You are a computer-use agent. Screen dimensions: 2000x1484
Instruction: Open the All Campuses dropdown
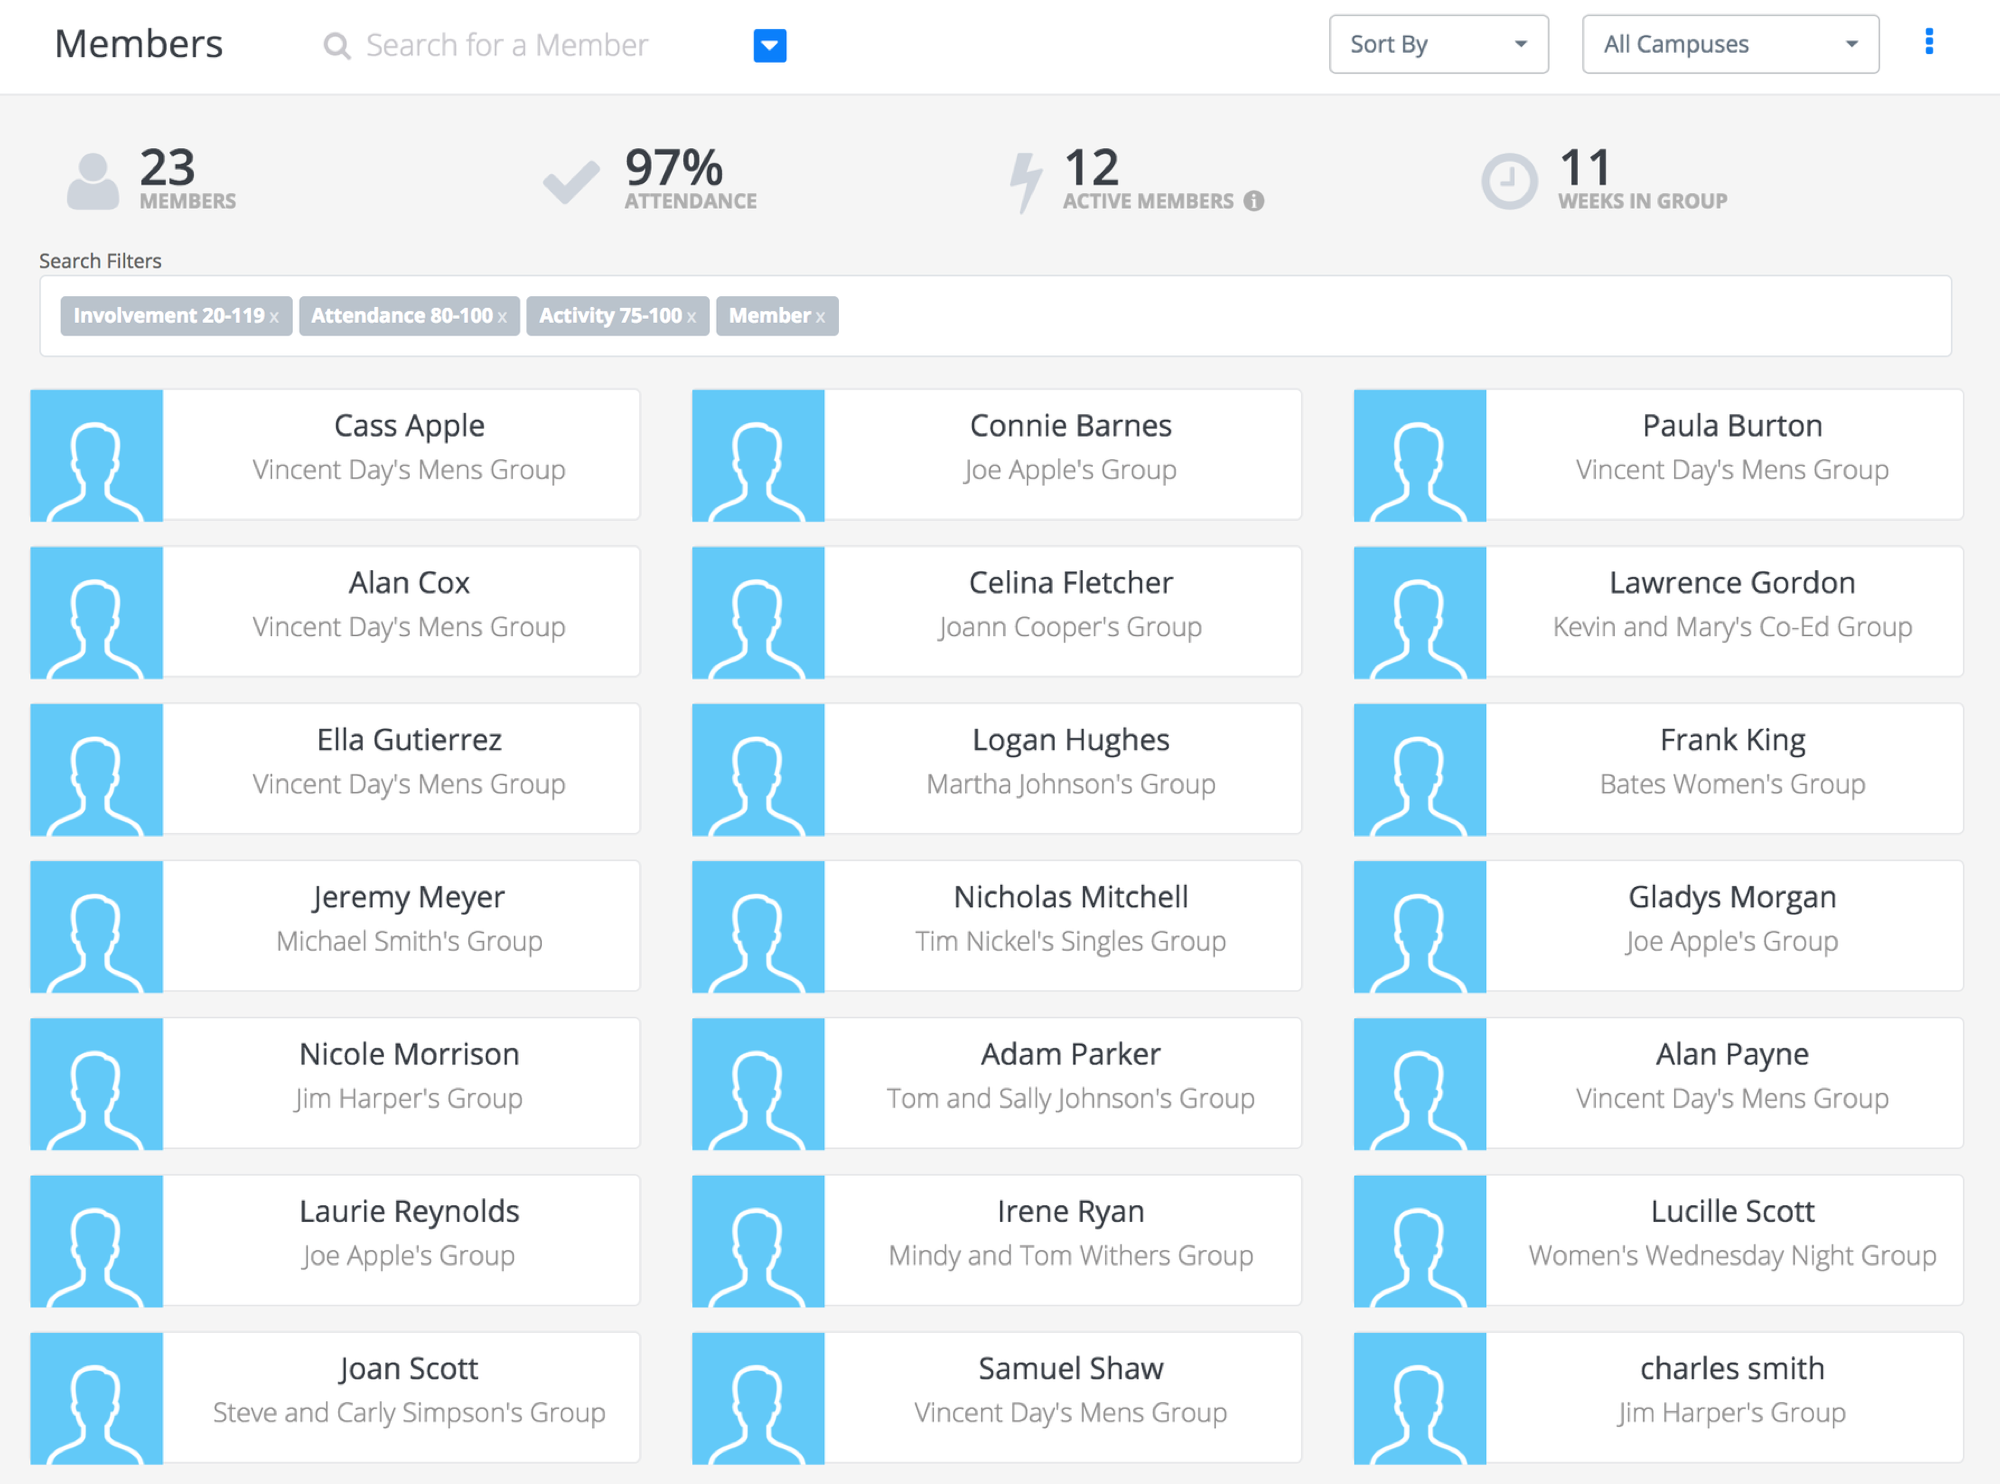[1730, 44]
